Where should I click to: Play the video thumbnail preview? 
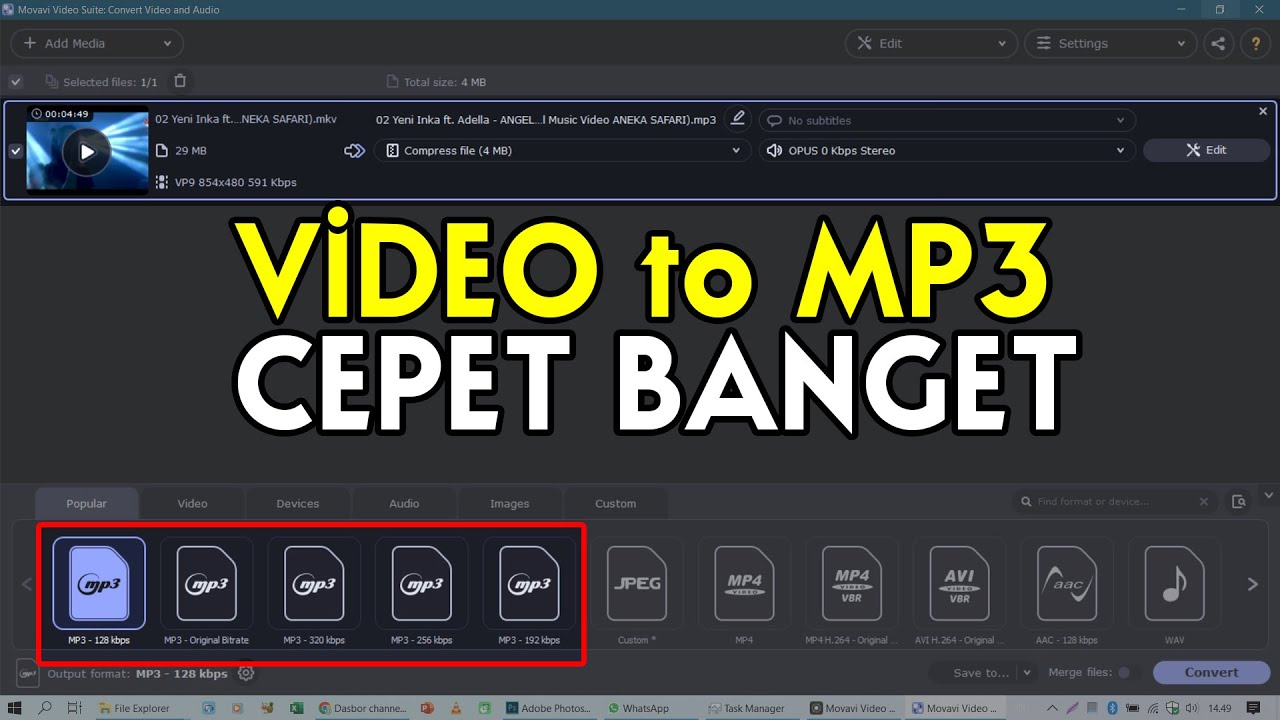tap(87, 152)
